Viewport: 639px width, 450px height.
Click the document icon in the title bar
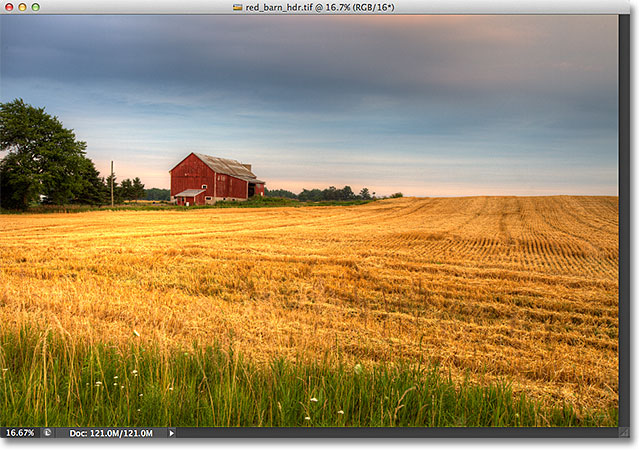tap(238, 7)
